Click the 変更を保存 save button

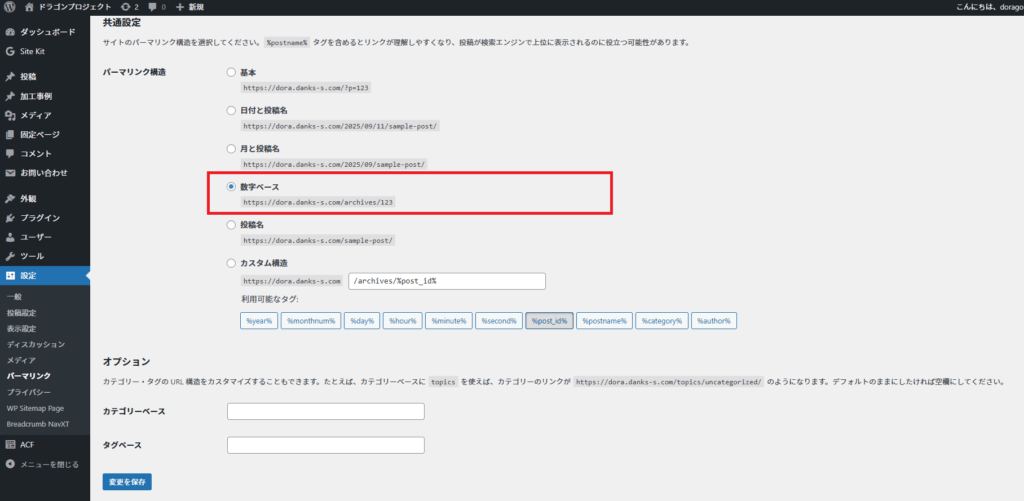coord(127,482)
